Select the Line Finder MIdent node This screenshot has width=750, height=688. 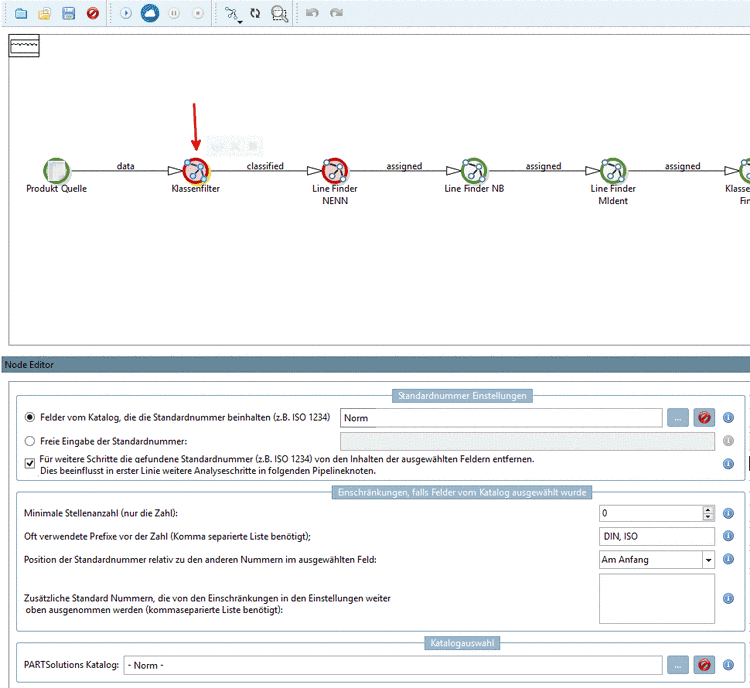613,171
